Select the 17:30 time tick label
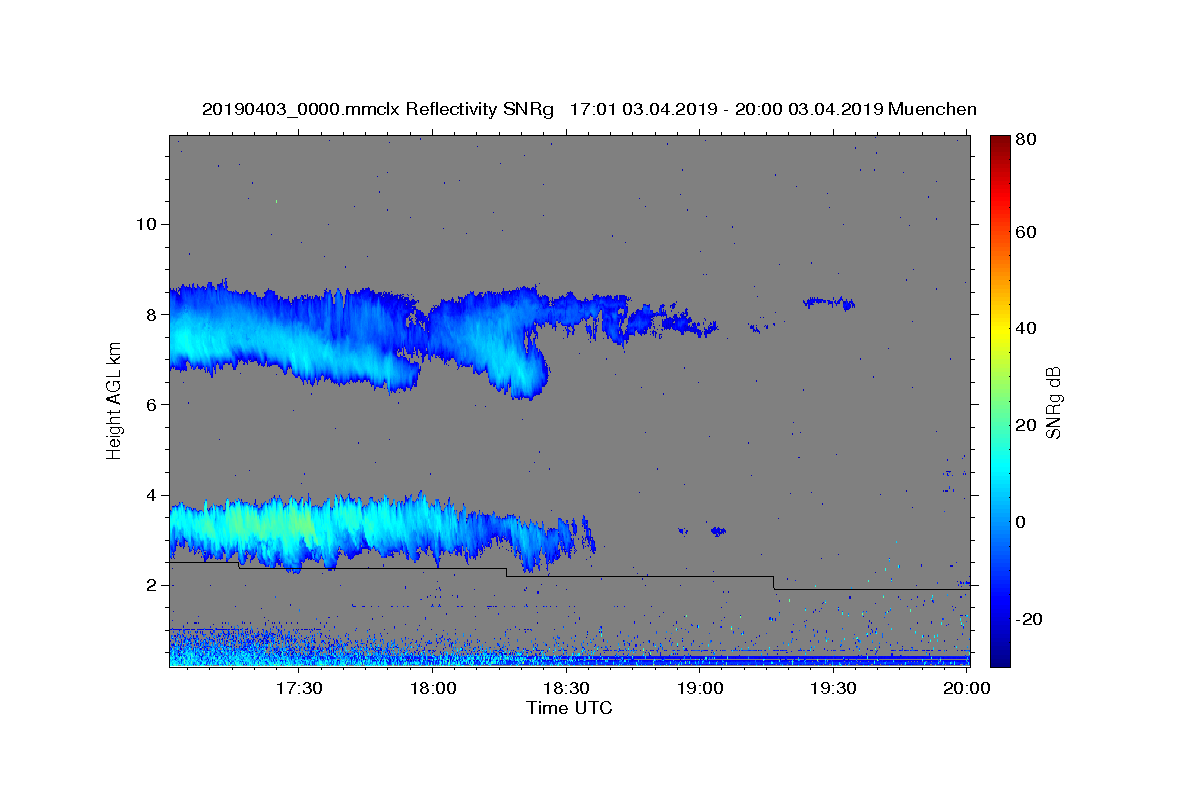The height and width of the screenshot is (800, 1200). [x=298, y=688]
